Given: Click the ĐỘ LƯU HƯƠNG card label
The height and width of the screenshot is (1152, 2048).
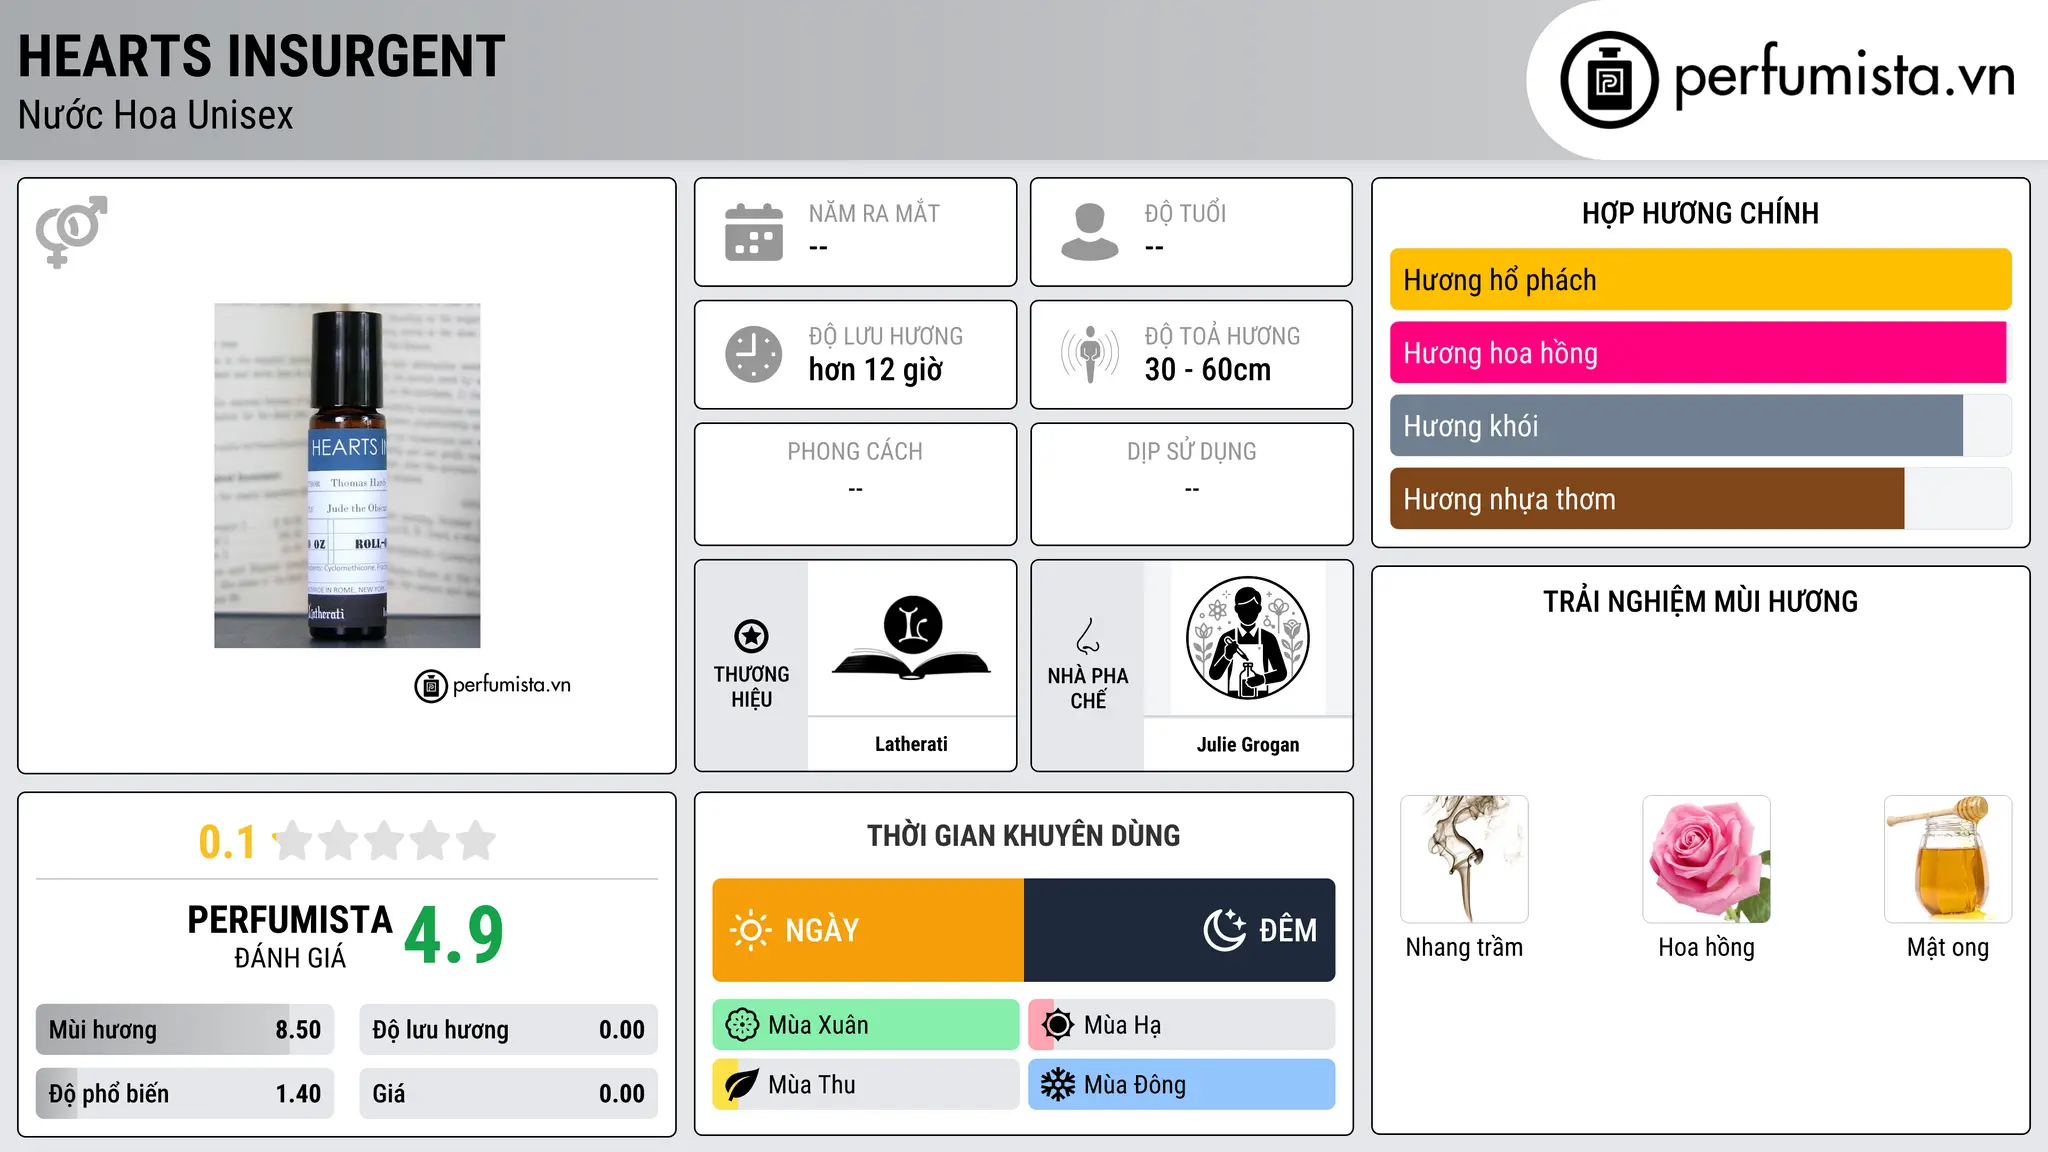Looking at the screenshot, I should coord(886,337).
